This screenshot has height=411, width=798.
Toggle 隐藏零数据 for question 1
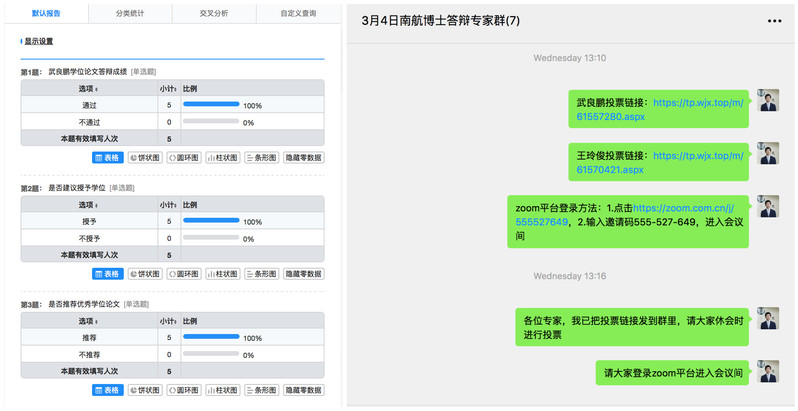point(303,157)
